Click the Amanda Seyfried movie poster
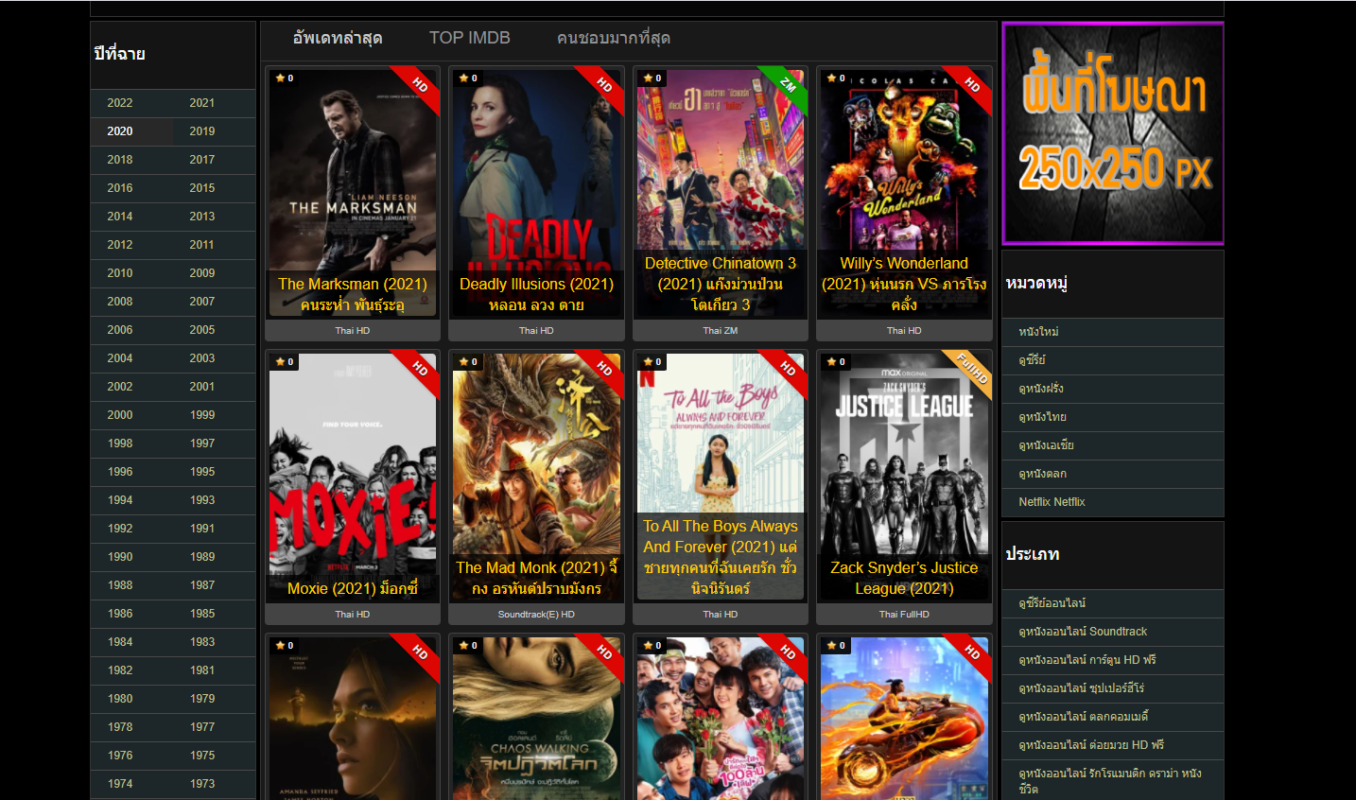Image resolution: width=1356 pixels, height=800 pixels. [352, 718]
